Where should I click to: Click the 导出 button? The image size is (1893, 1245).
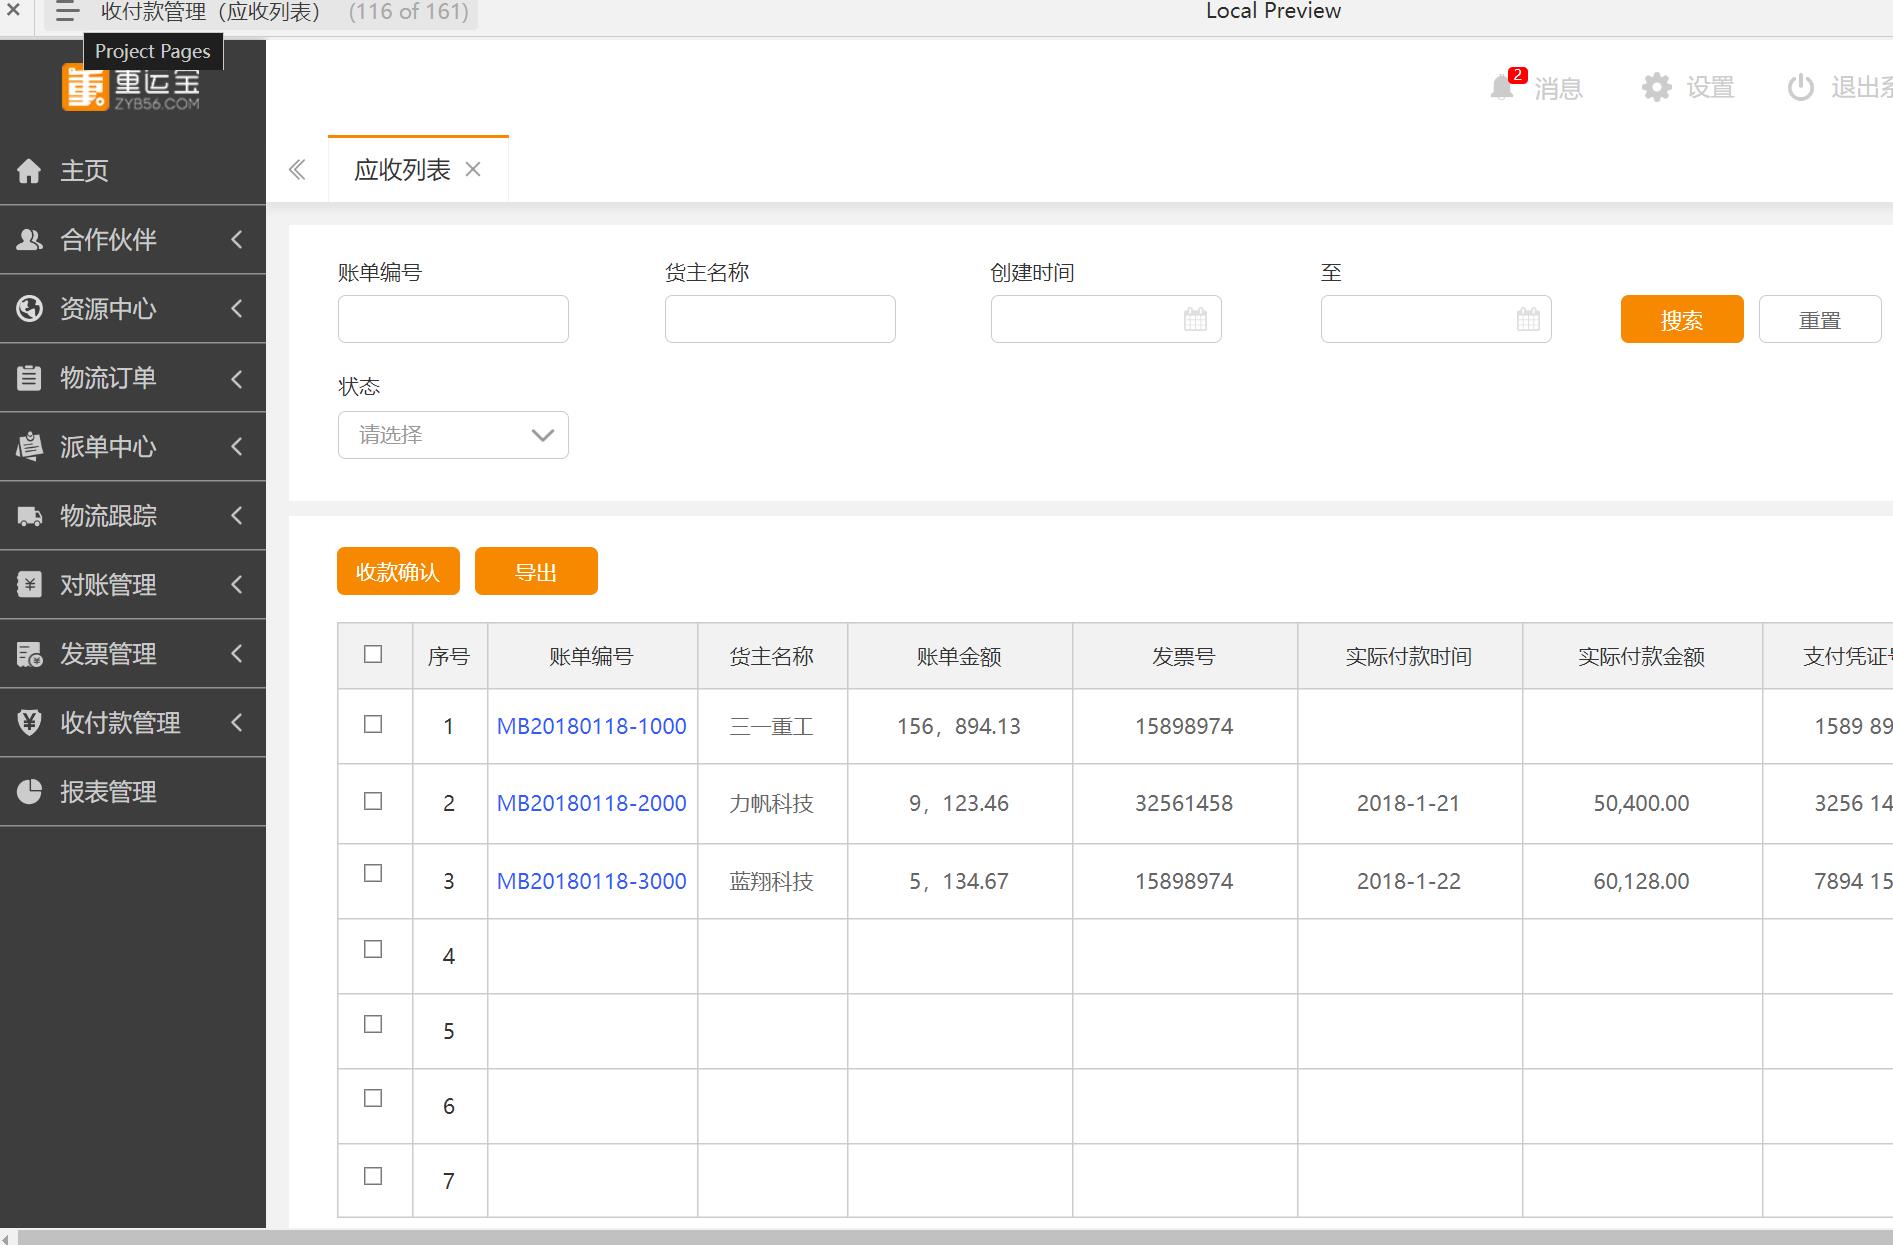pyautogui.click(x=536, y=571)
